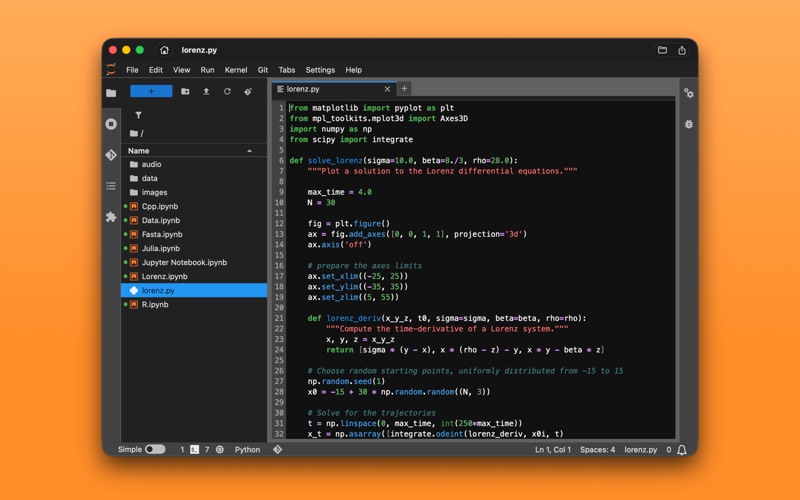Open the debugger panel bug icon

(688, 124)
